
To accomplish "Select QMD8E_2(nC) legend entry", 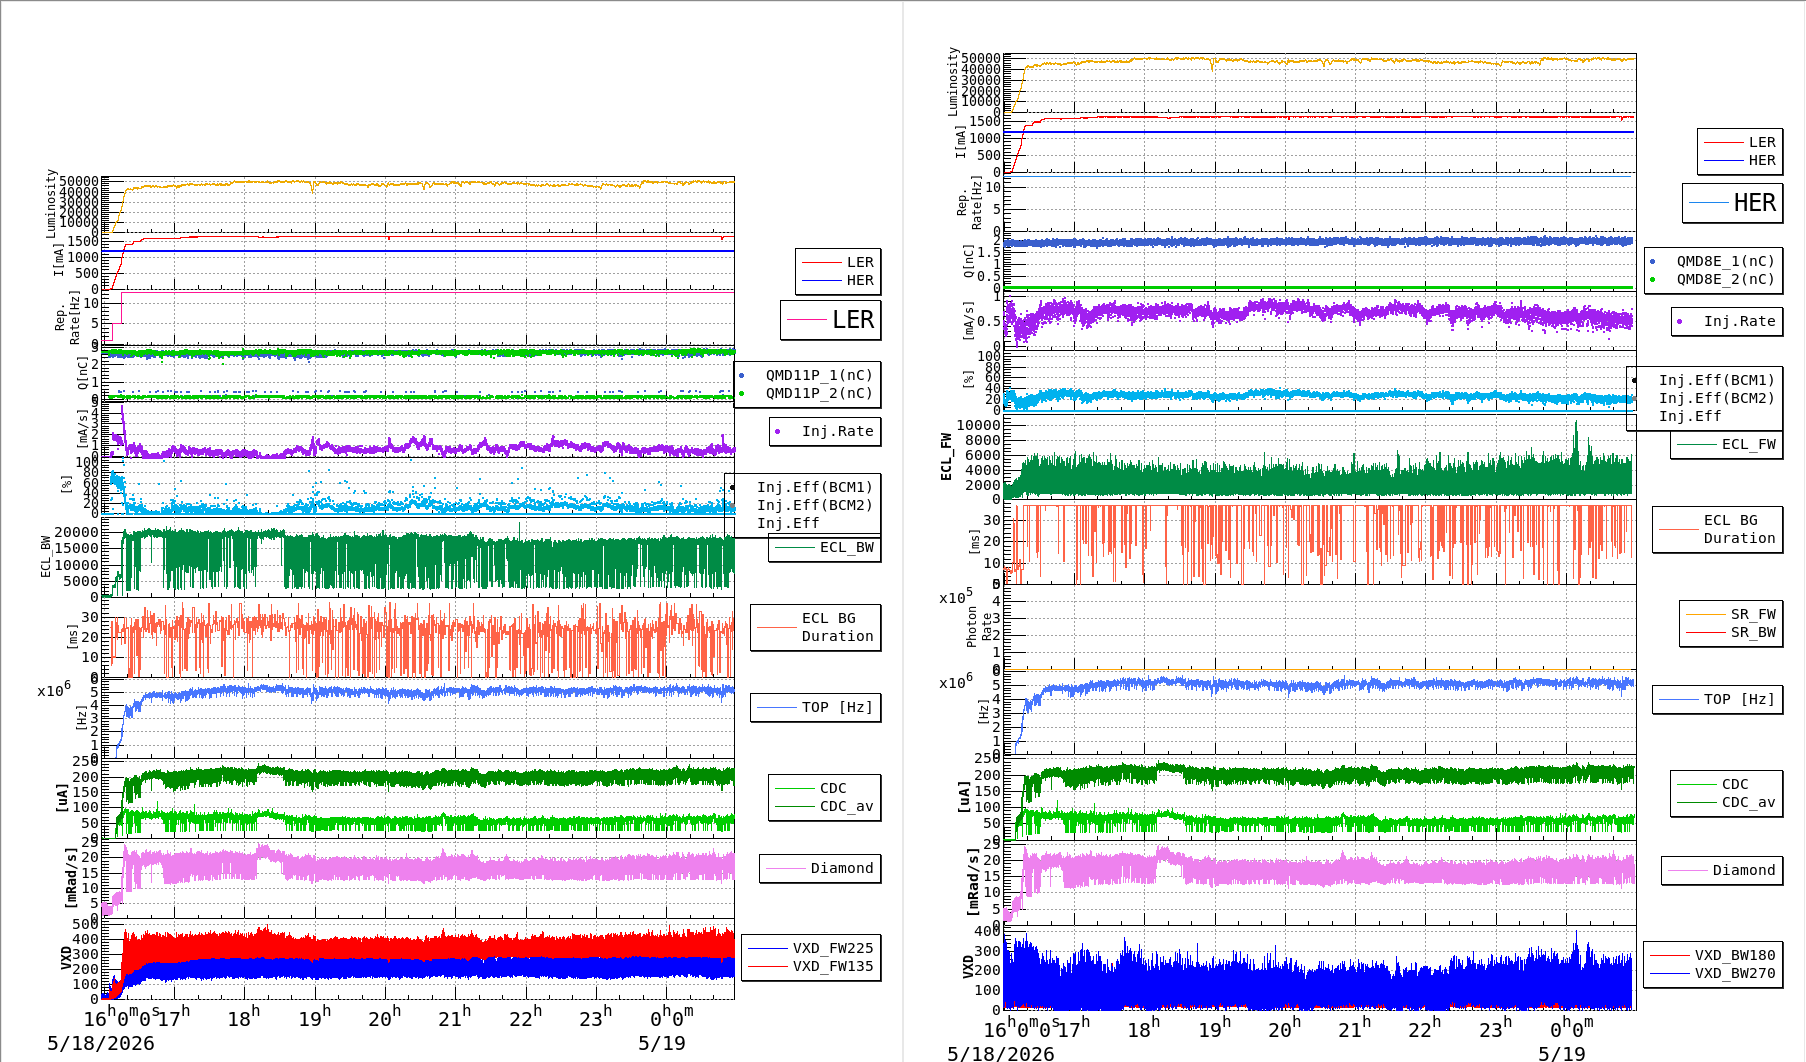I will [1725, 279].
